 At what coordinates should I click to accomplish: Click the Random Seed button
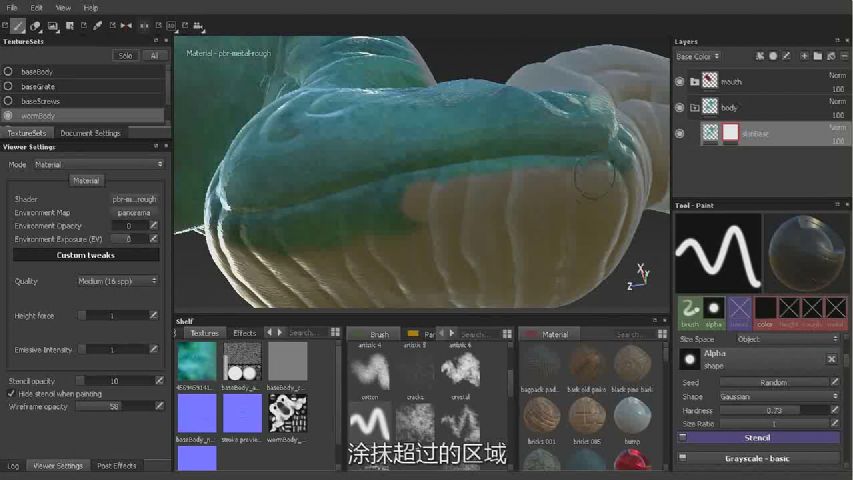773,382
